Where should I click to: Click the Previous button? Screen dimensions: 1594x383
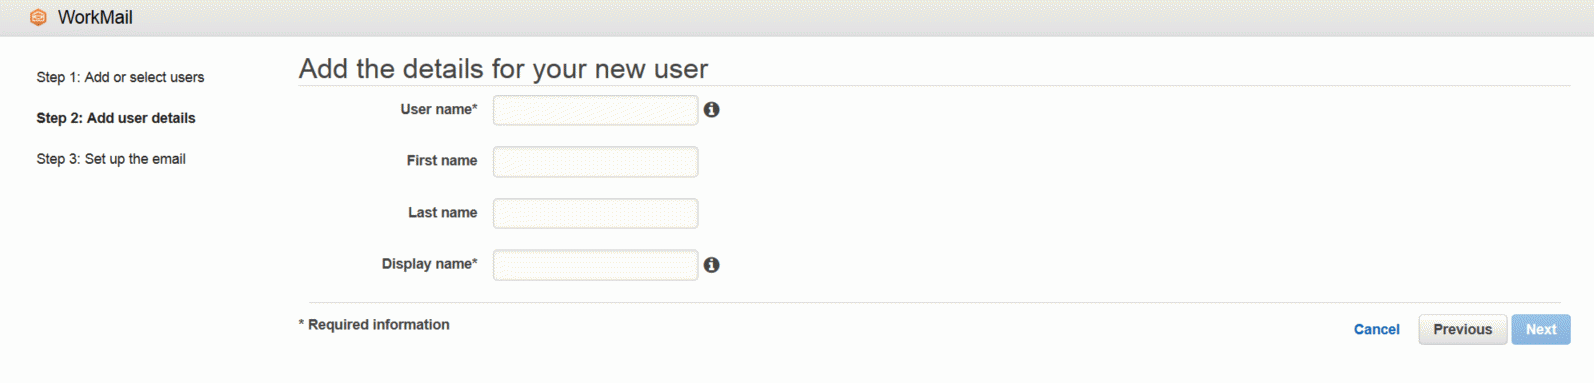pos(1462,329)
